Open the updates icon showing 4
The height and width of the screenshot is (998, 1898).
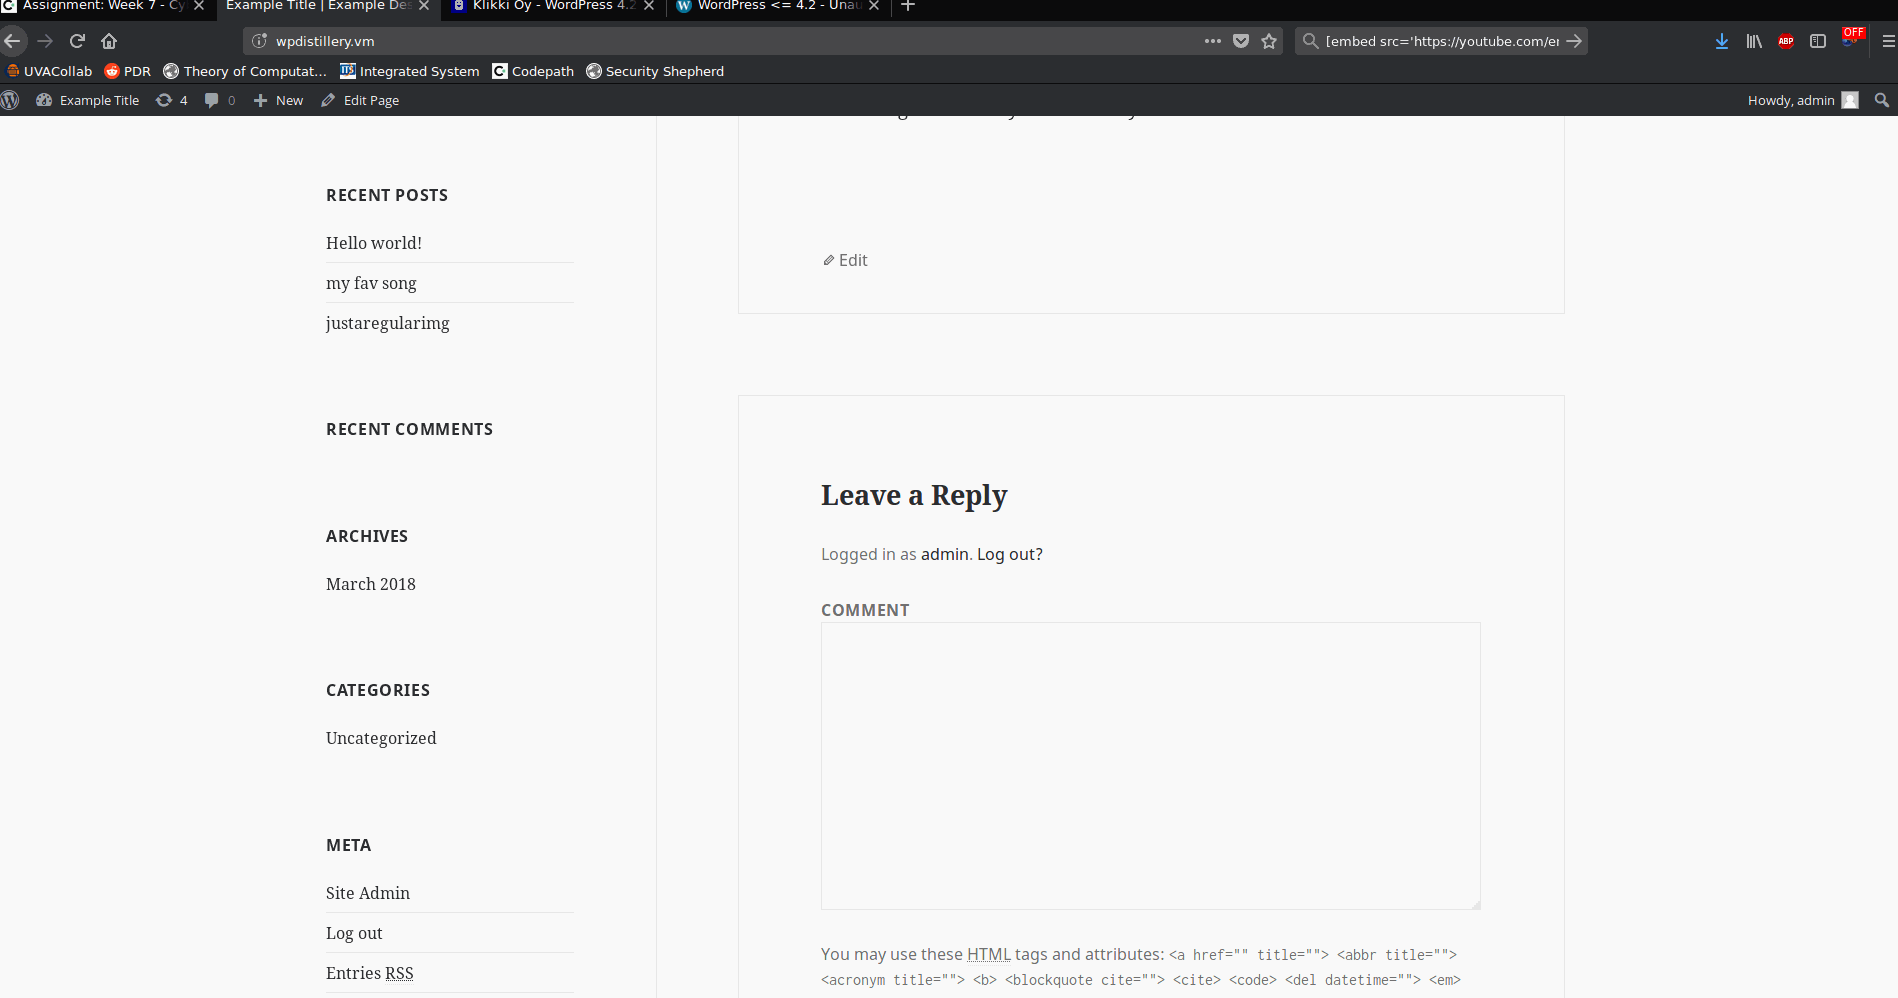tap(171, 100)
